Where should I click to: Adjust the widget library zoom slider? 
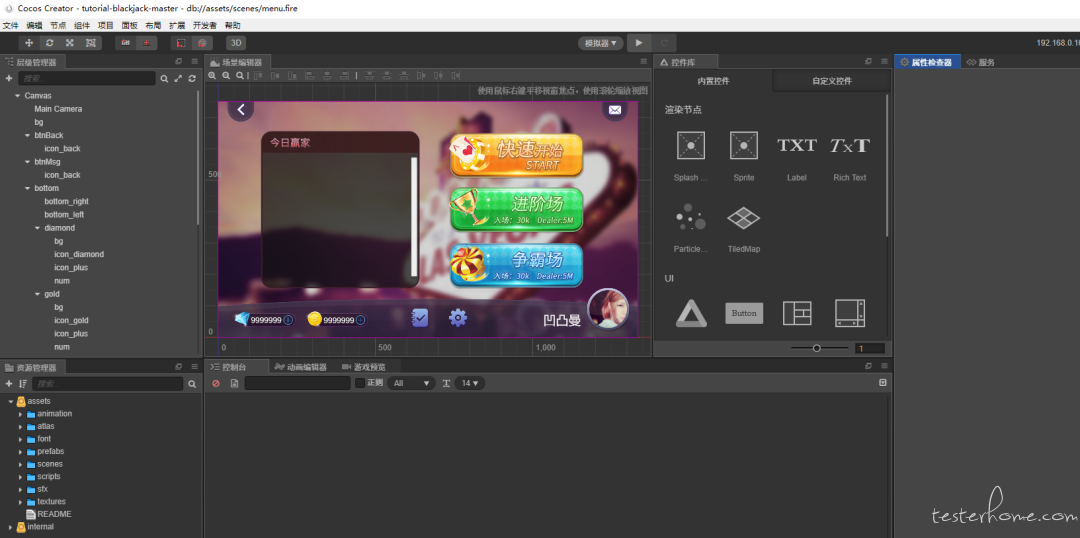coord(819,349)
